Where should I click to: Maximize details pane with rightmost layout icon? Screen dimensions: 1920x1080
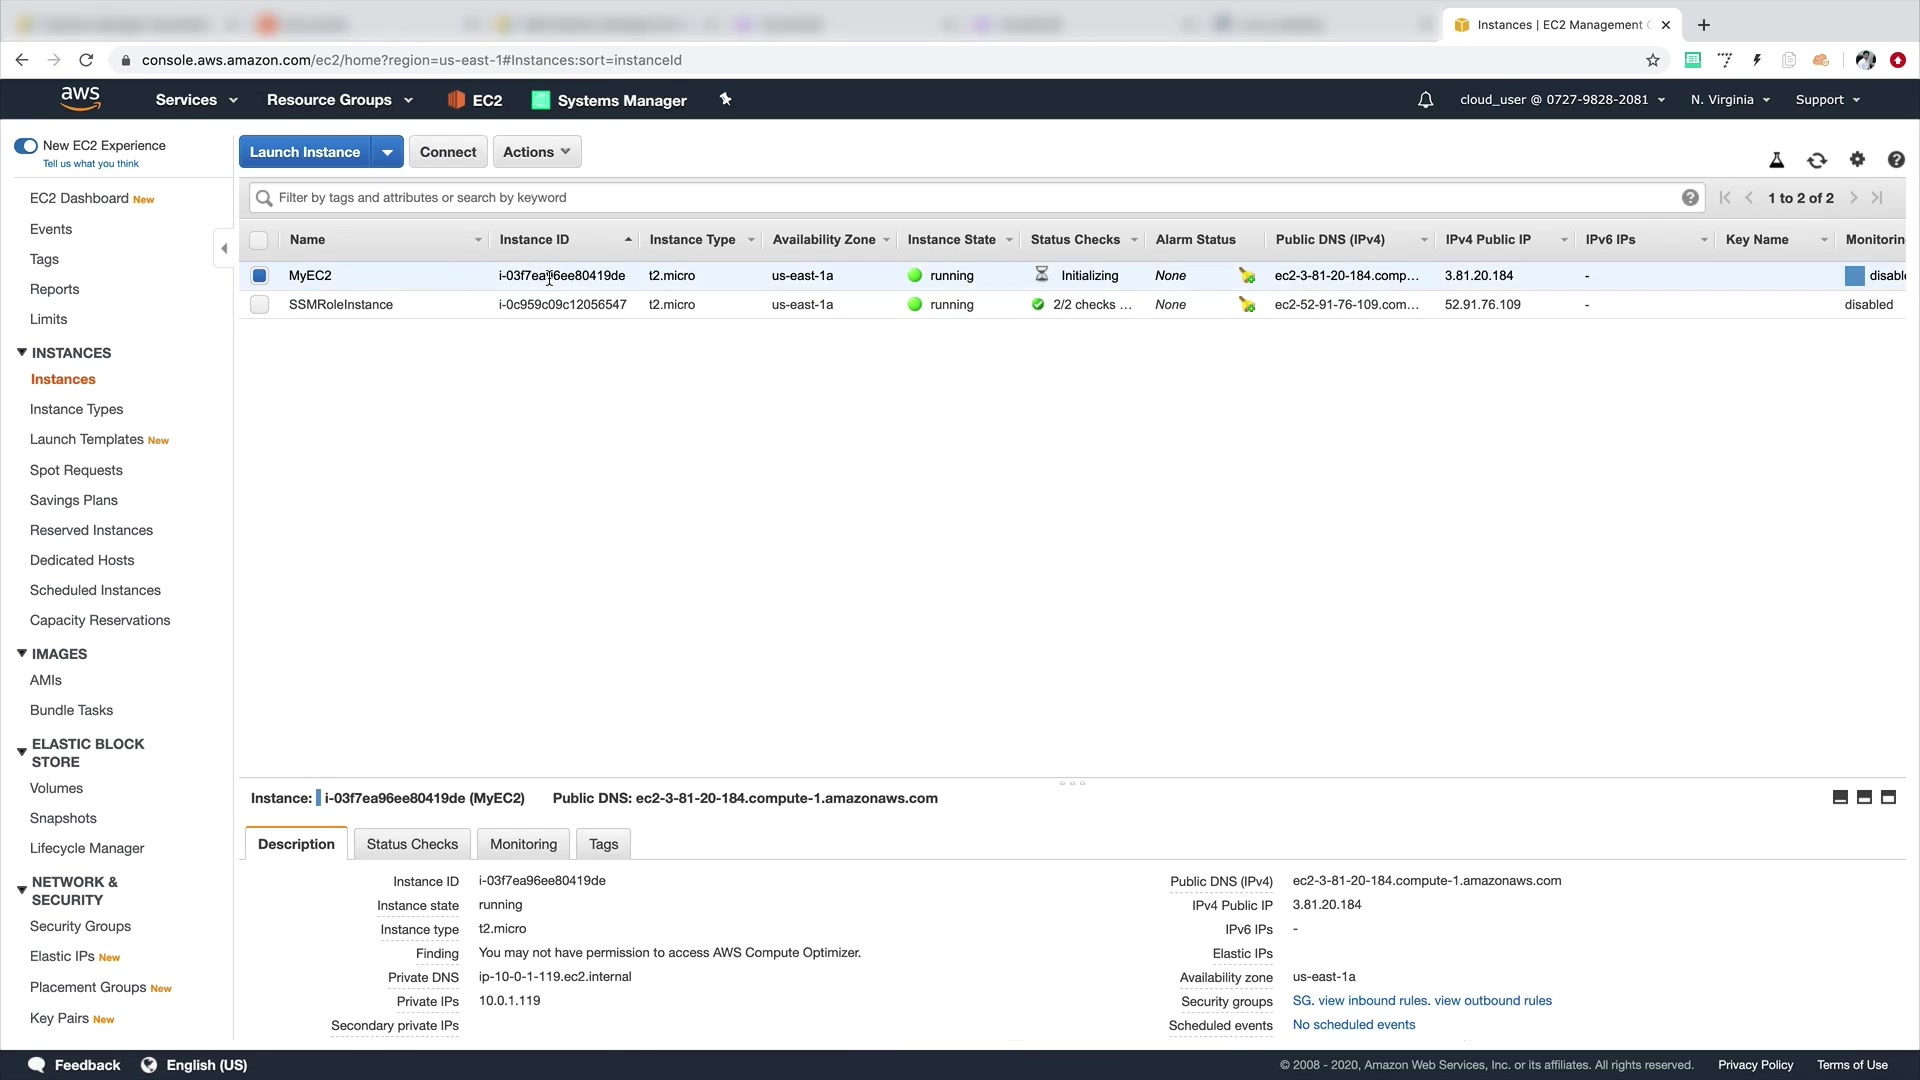click(1888, 798)
